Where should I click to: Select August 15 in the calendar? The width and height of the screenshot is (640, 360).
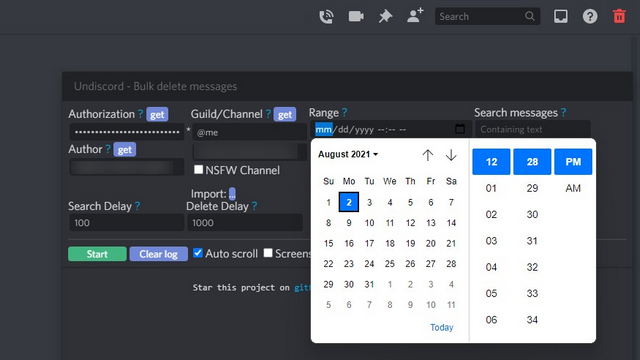point(328,243)
